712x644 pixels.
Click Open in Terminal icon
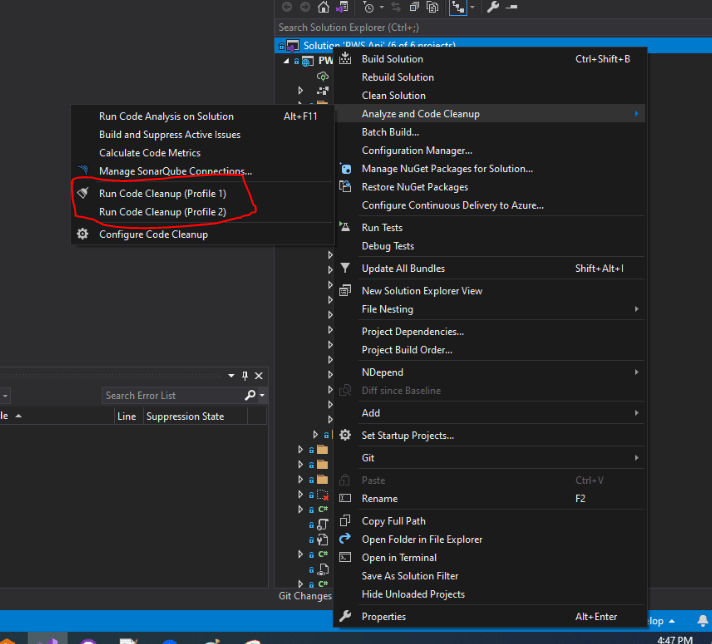pos(345,557)
